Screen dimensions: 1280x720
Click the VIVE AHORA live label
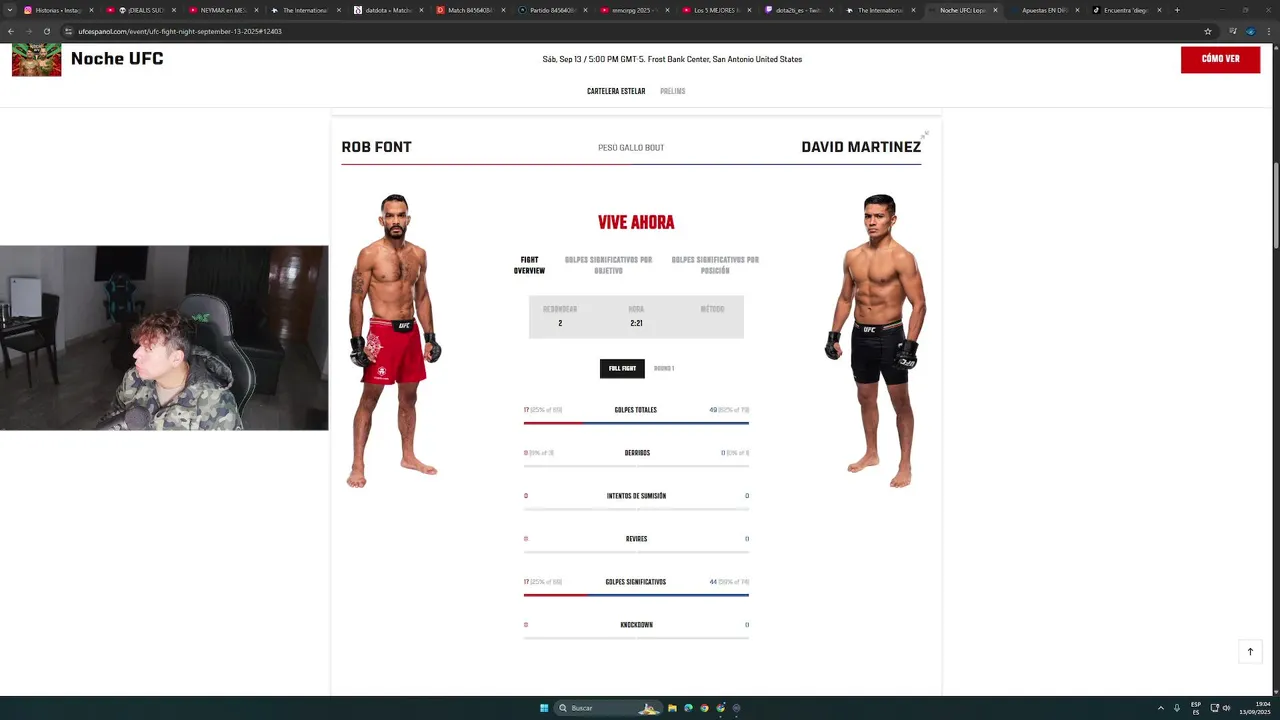(x=636, y=223)
